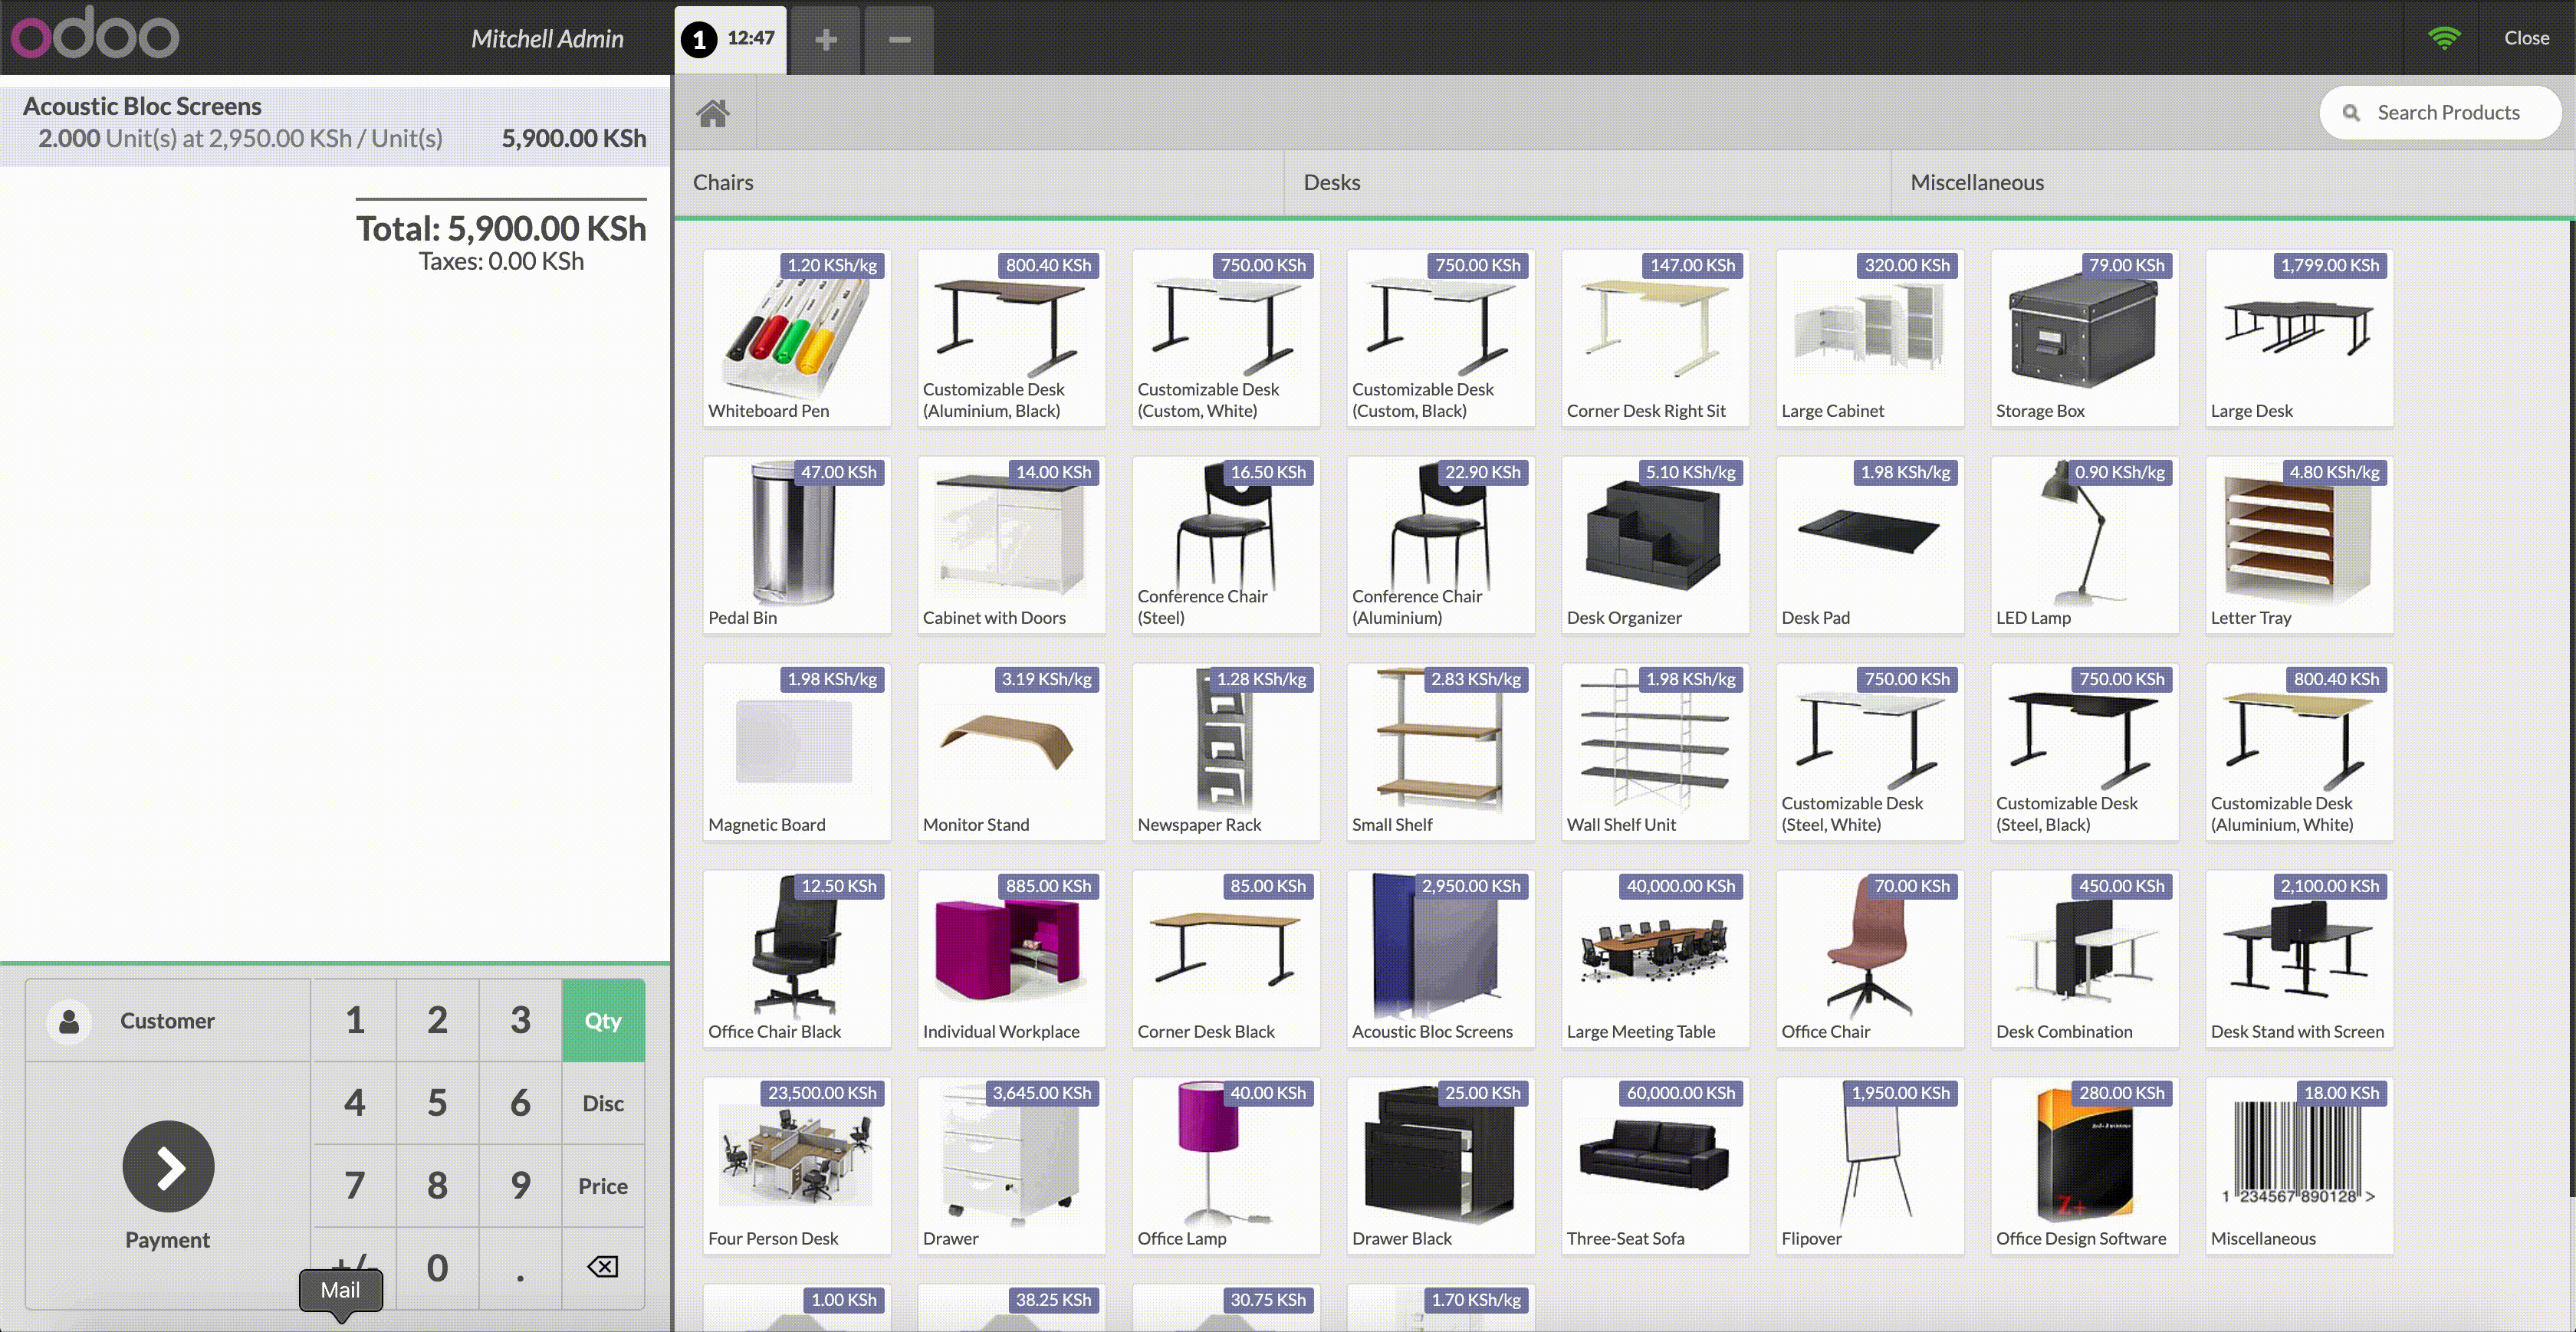This screenshot has height=1332, width=2576.
Task: Add Acoustic Bloc Screens product tile
Action: [1440, 959]
